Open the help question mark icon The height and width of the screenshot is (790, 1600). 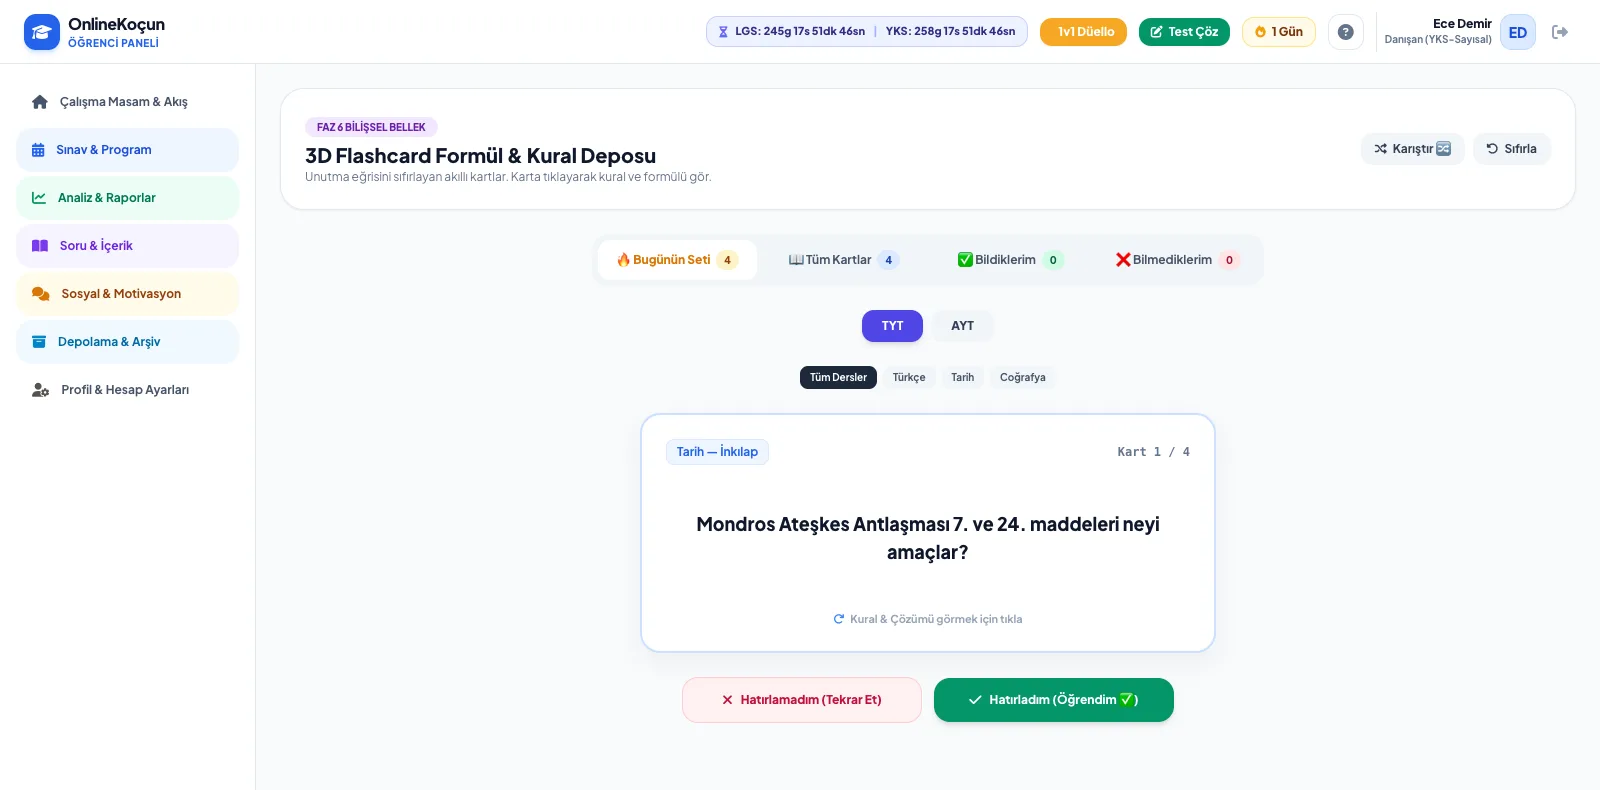click(1345, 32)
